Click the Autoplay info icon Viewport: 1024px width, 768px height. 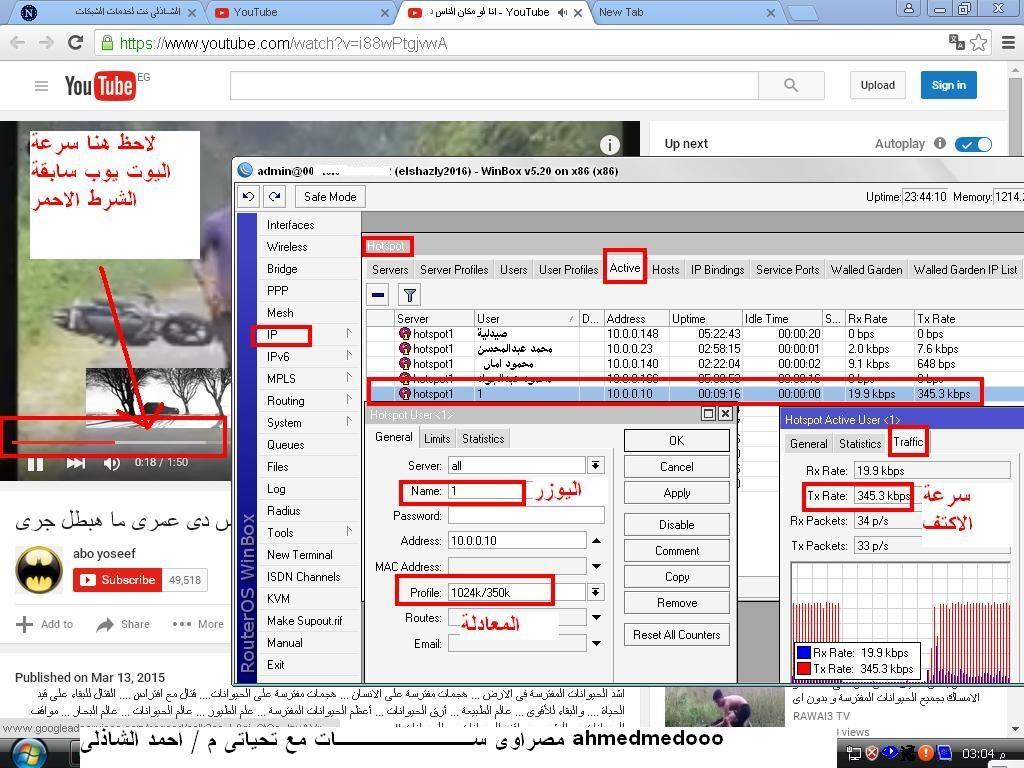click(x=940, y=143)
